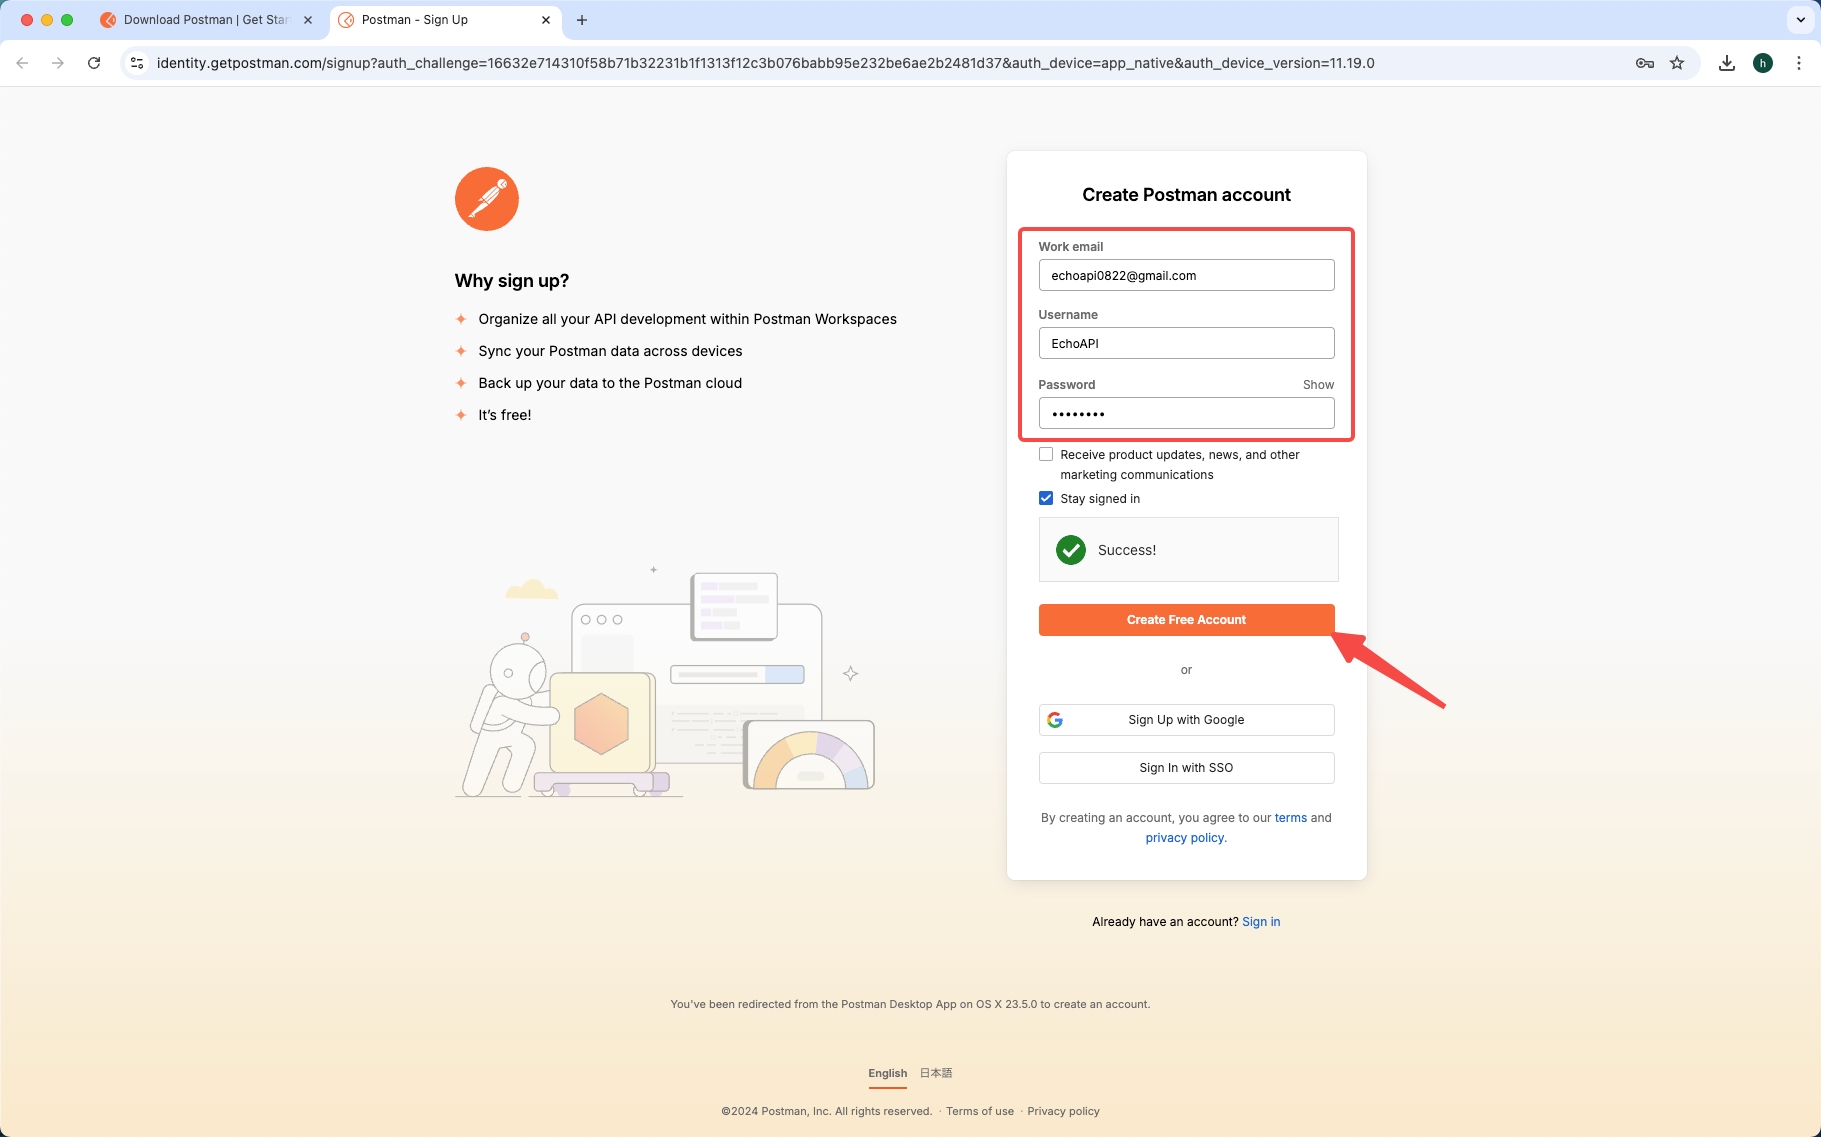Click text 'It's free!'

point(505,415)
